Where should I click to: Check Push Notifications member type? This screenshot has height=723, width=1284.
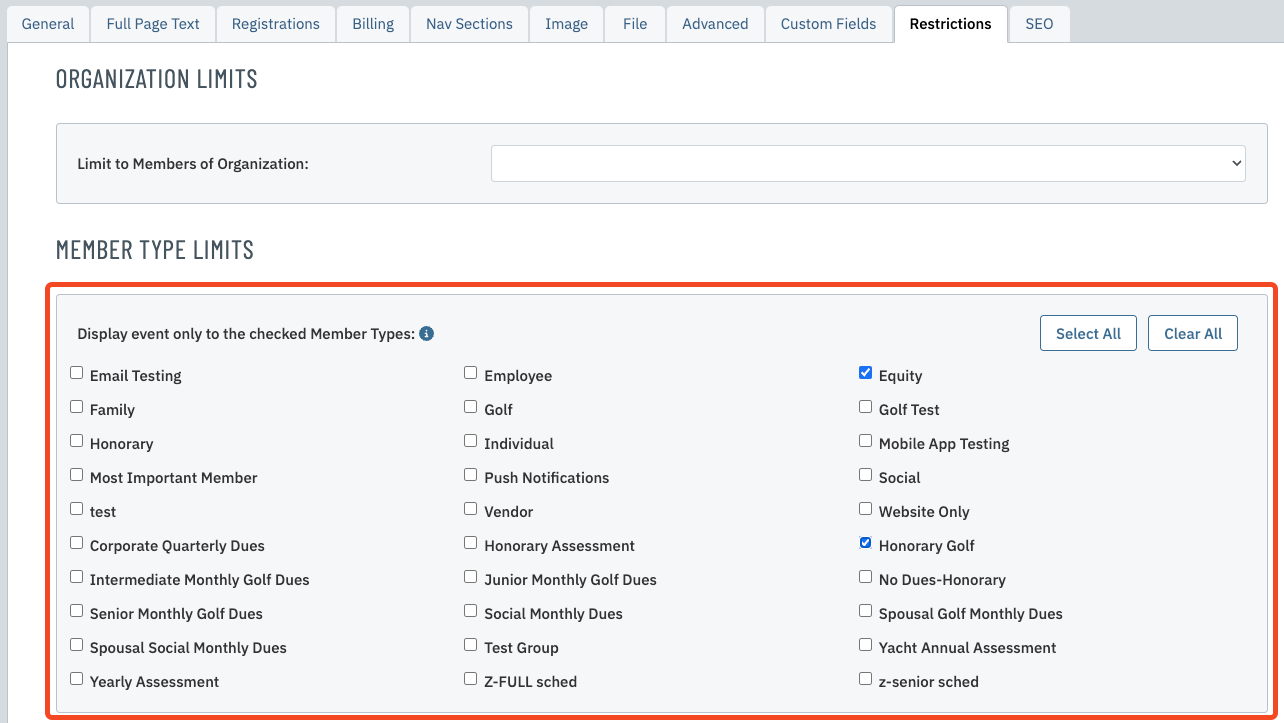471,475
